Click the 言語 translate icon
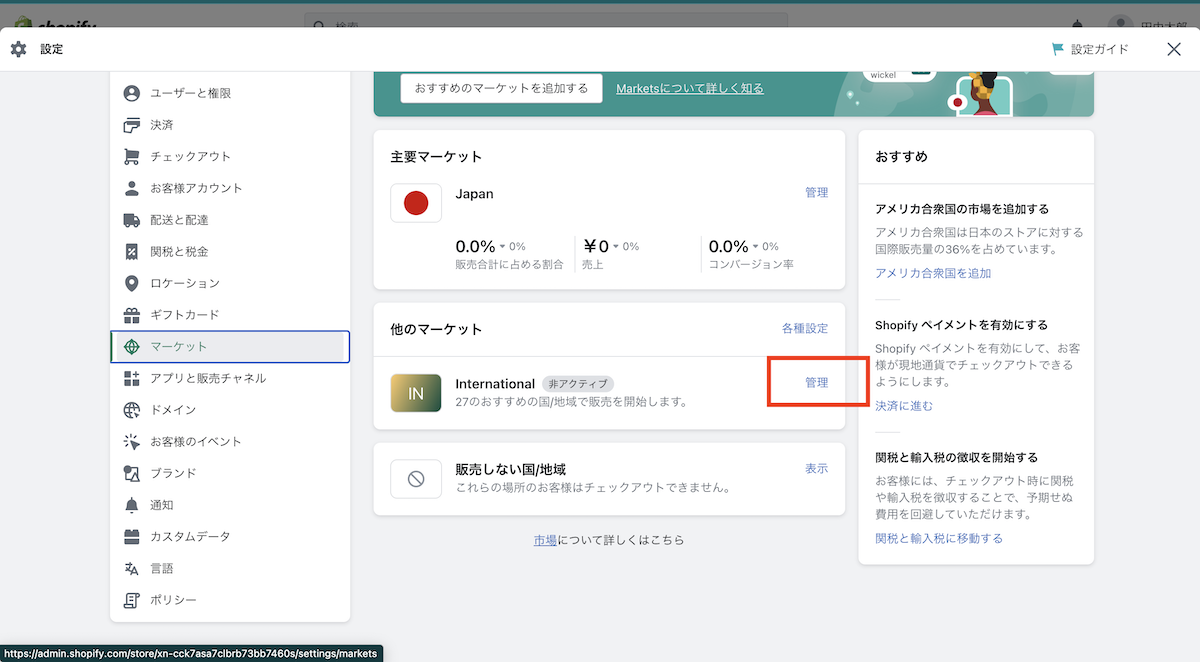This screenshot has width=1200, height=662. pyautogui.click(x=131, y=568)
